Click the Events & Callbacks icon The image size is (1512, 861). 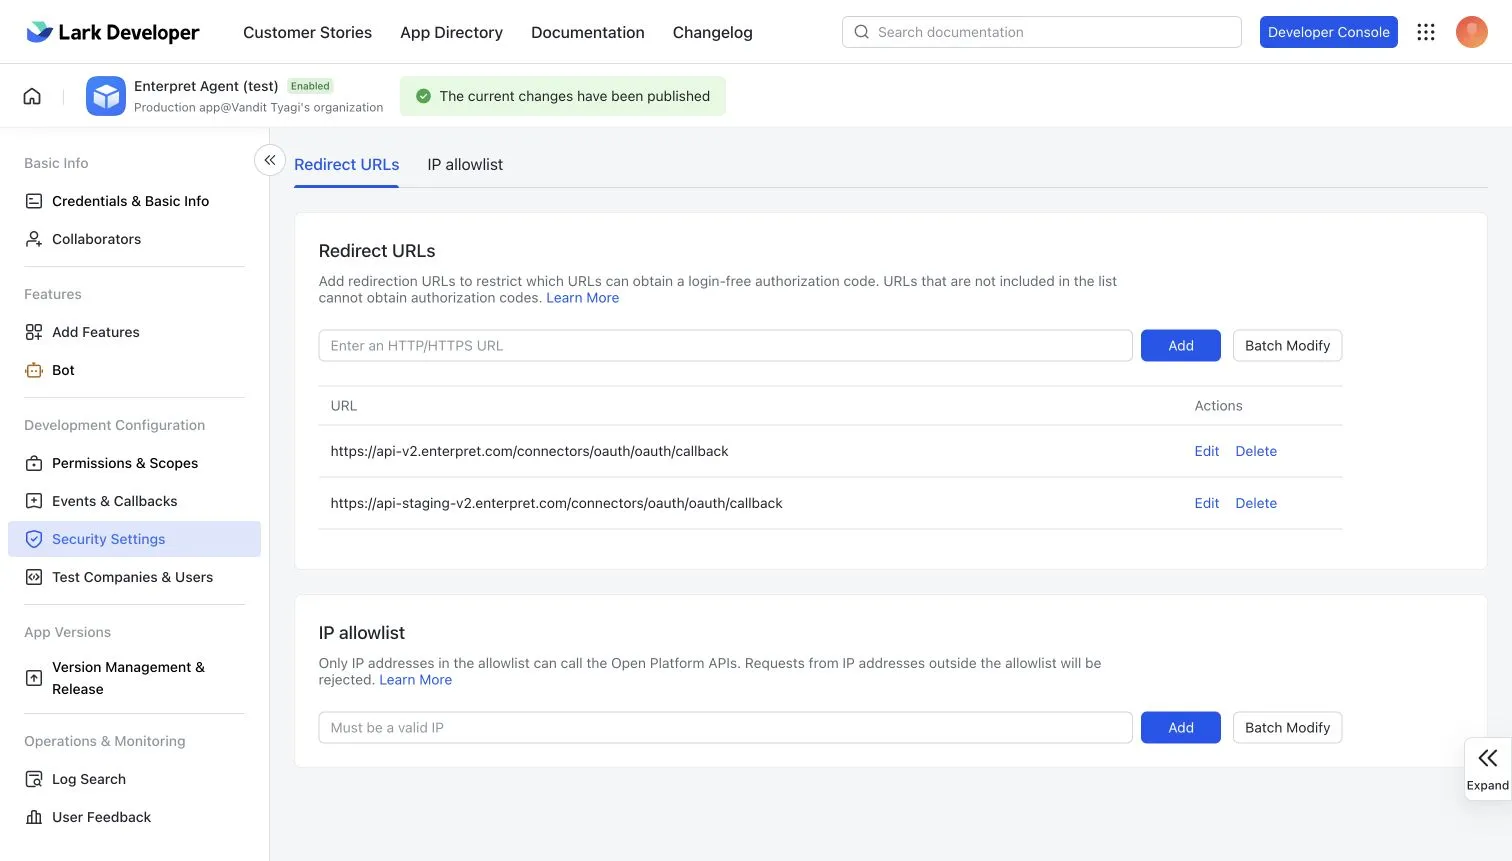point(34,501)
